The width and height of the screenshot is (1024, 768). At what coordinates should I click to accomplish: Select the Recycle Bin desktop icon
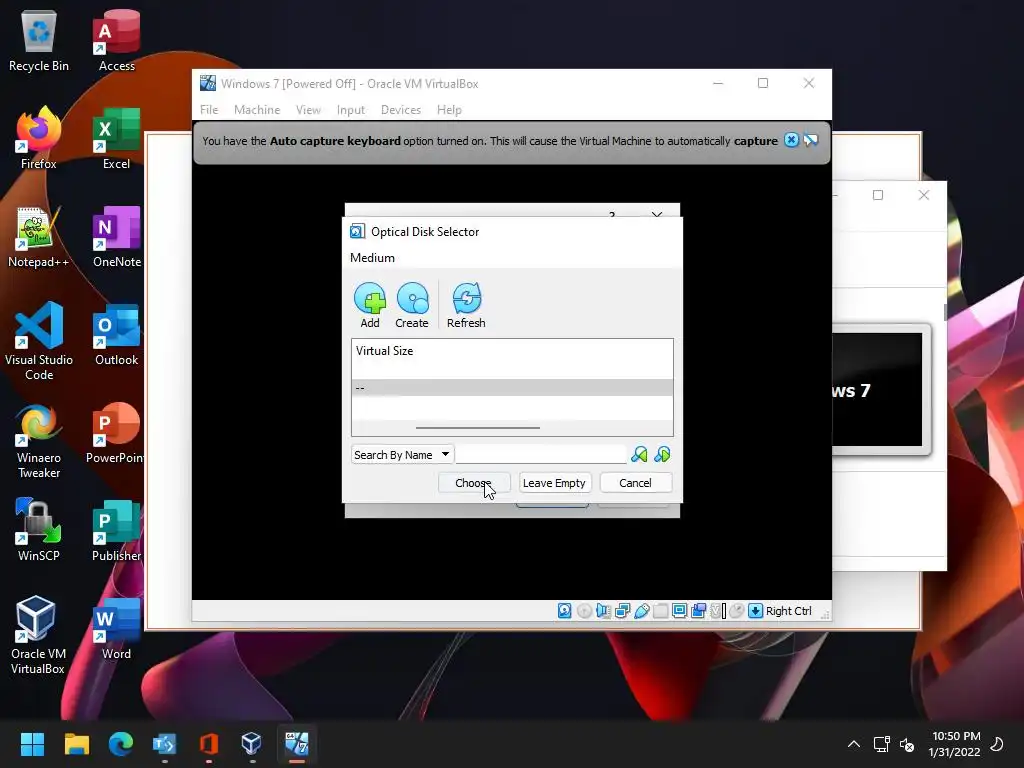point(39,40)
